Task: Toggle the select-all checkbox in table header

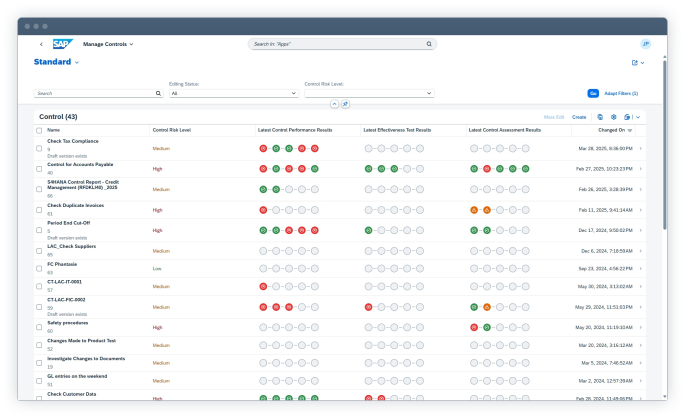Action: click(39, 130)
